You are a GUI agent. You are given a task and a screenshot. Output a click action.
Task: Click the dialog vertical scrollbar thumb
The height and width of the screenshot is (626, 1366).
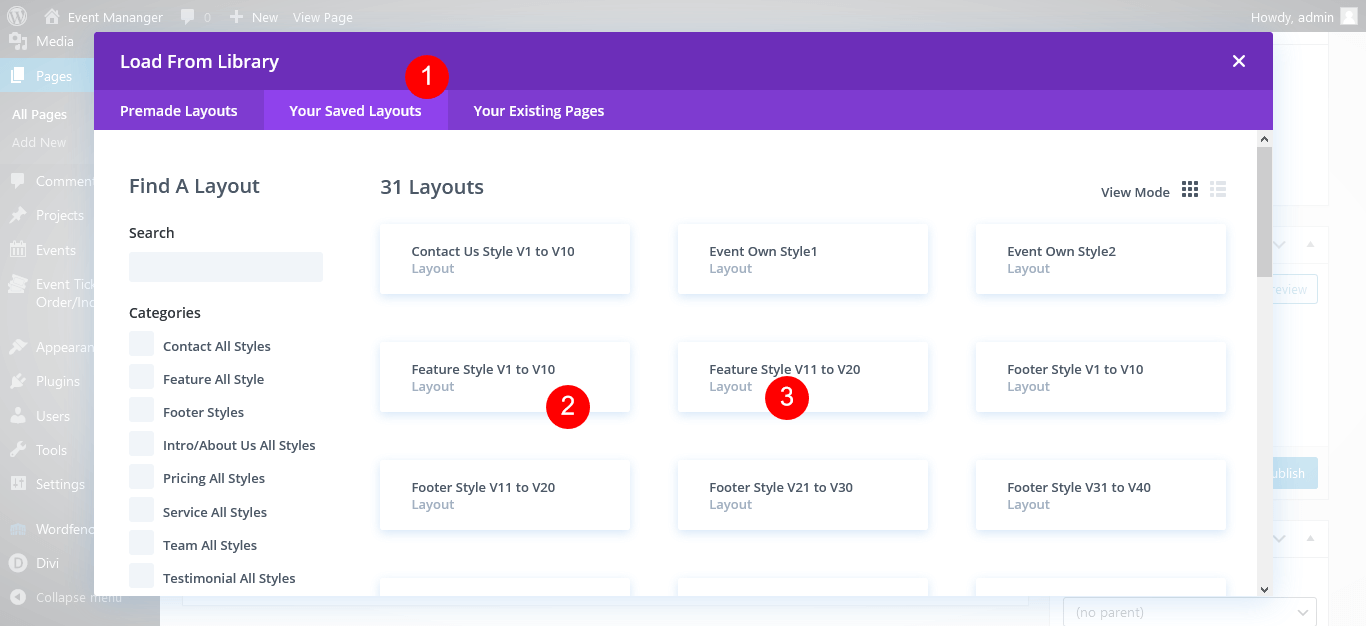coord(1264,211)
